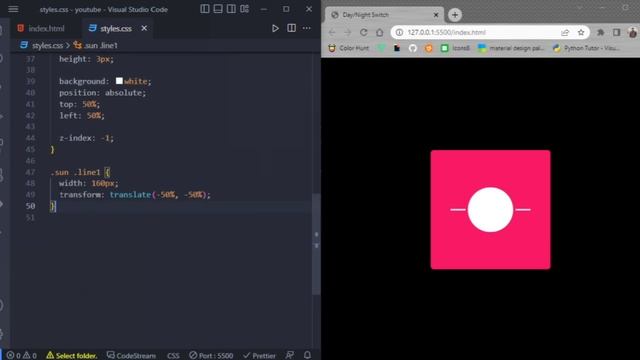This screenshot has height=360, width=640.
Task: Toggle secondary side bar layout icon
Action: tap(231, 9)
